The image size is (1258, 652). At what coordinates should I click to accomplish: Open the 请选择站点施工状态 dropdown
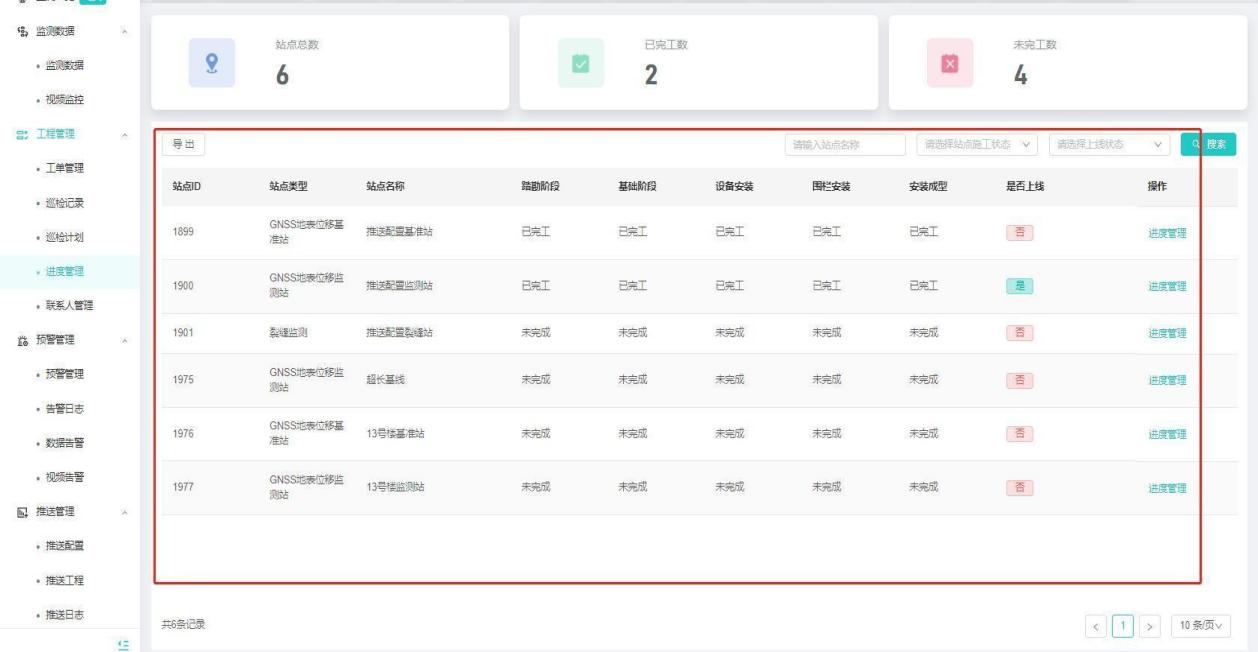click(x=975, y=145)
